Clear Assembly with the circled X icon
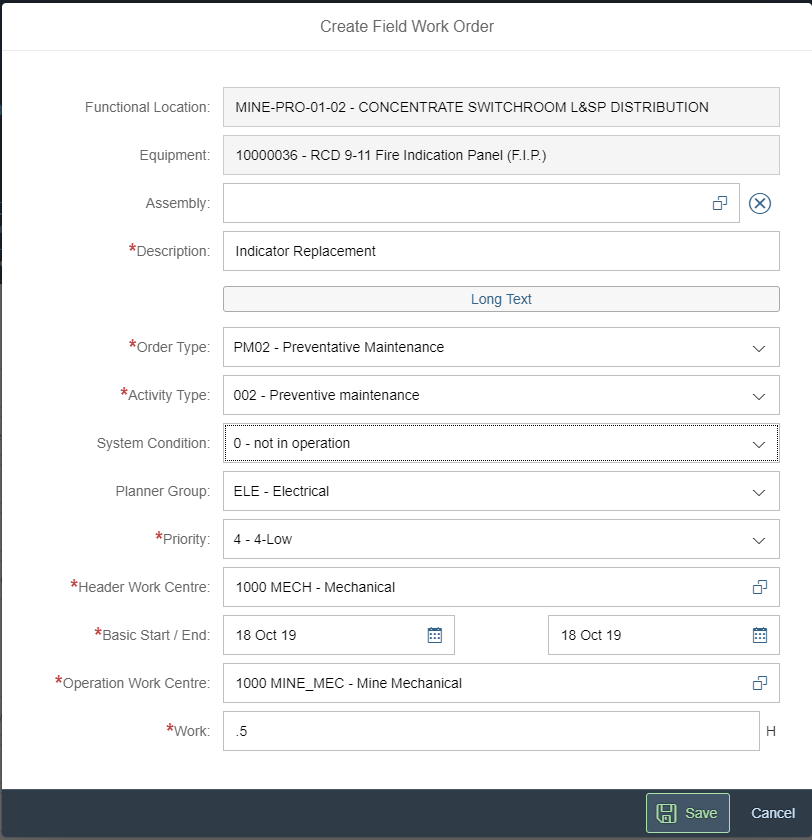The width and height of the screenshot is (812, 840). (x=760, y=204)
